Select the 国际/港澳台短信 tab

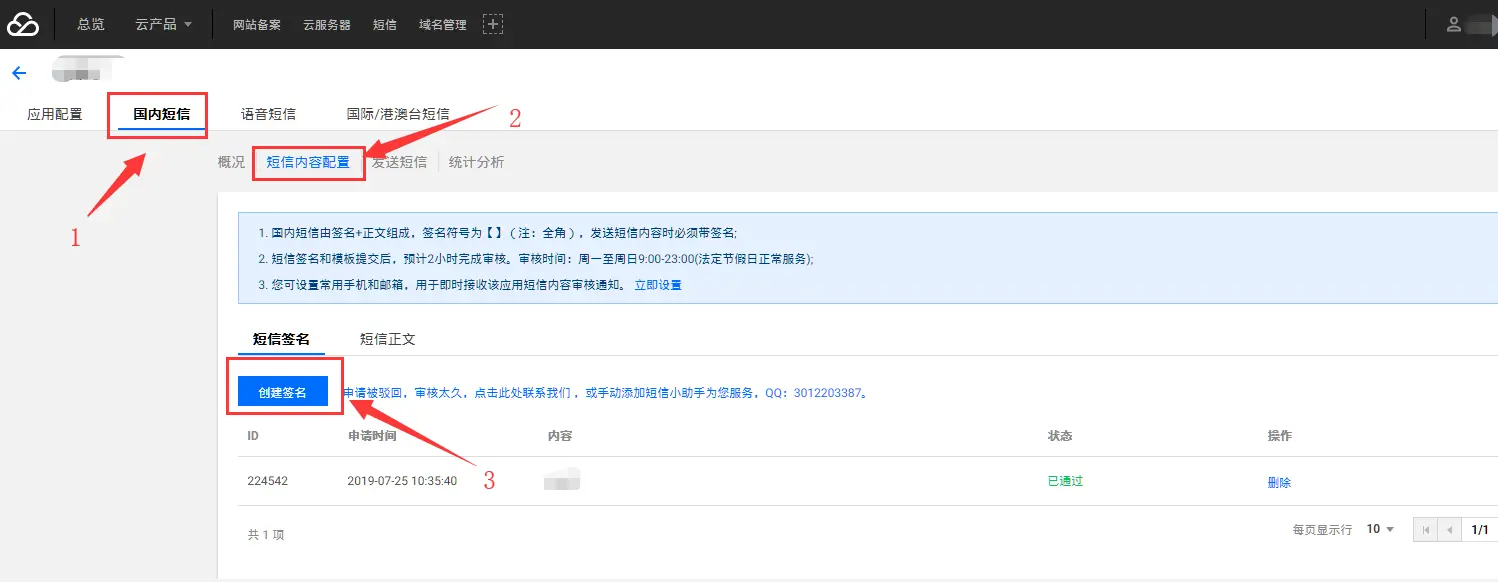(x=398, y=114)
